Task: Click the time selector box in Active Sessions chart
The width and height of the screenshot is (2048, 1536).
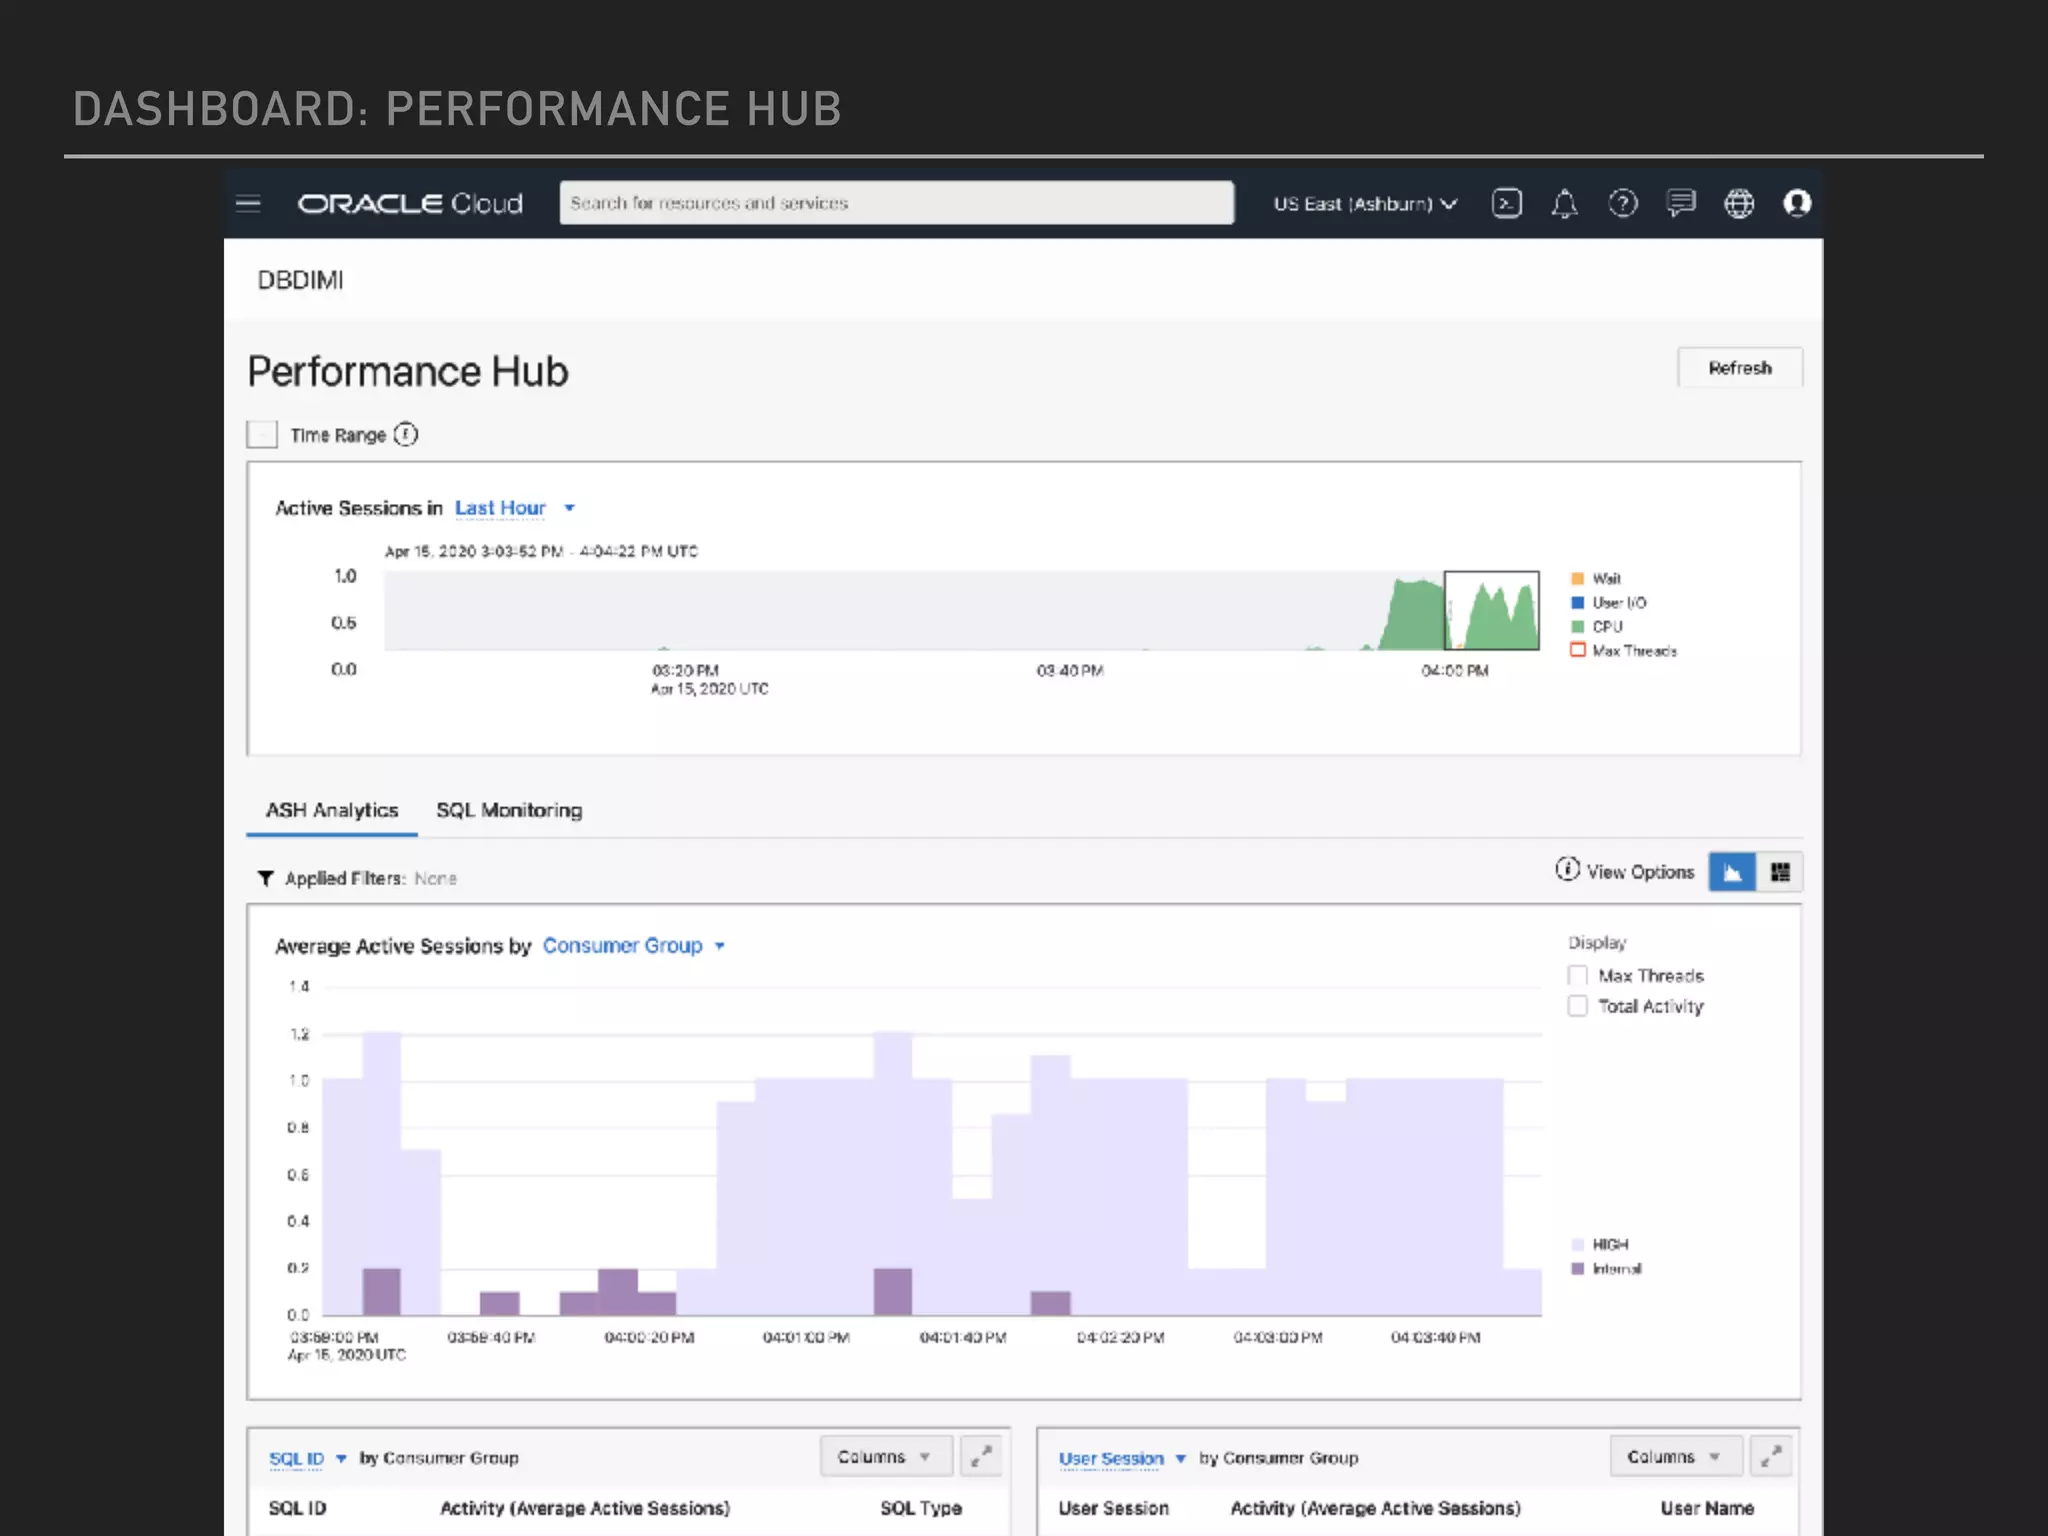Action: pyautogui.click(x=1491, y=610)
